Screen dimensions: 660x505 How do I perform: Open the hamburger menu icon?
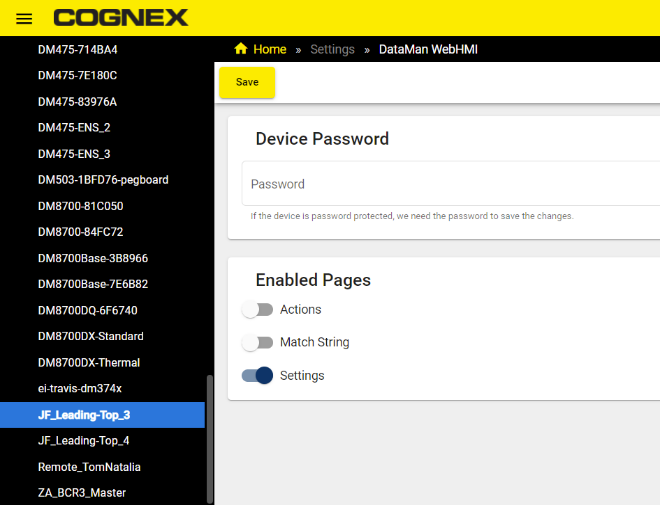(24, 19)
